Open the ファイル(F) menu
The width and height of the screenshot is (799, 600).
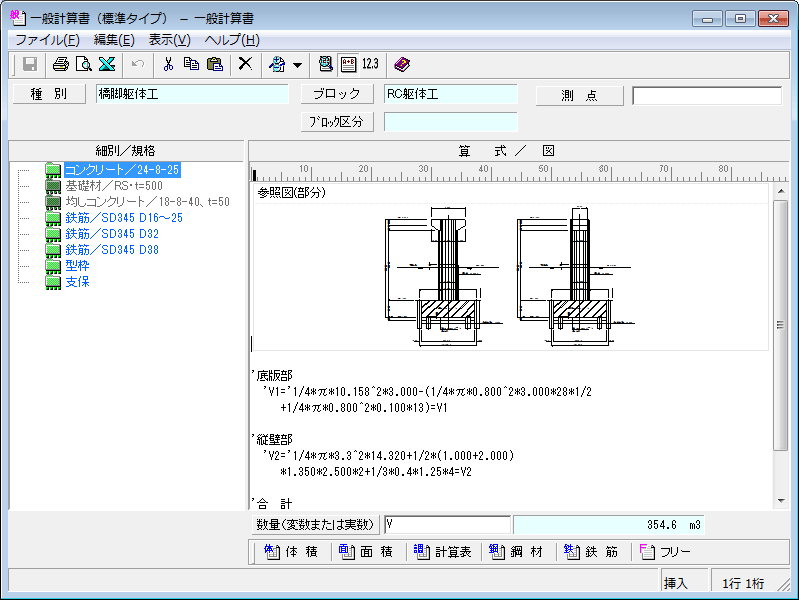coord(47,40)
